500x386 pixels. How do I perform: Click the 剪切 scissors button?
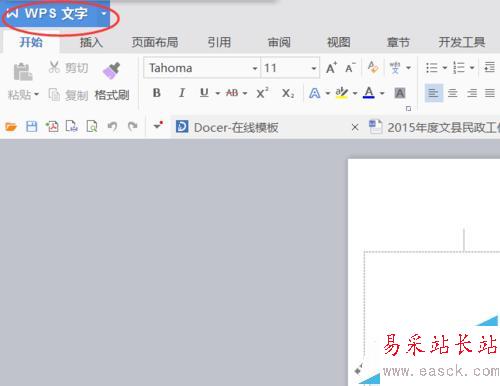[x=68, y=68]
